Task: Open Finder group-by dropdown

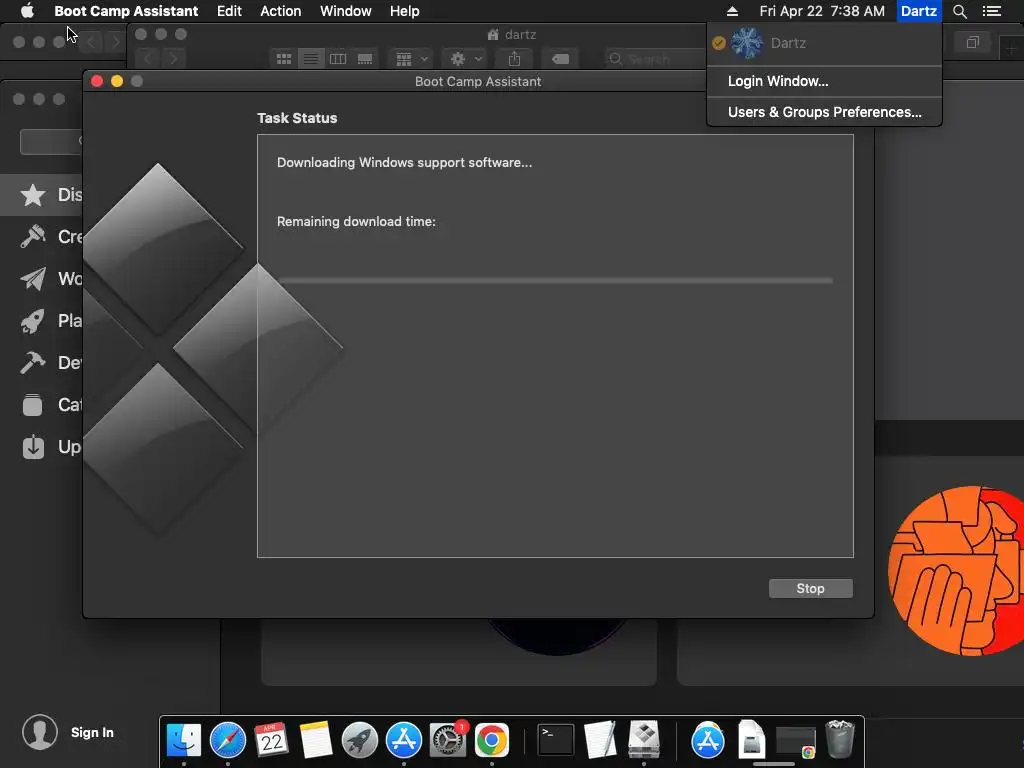Action: point(411,59)
